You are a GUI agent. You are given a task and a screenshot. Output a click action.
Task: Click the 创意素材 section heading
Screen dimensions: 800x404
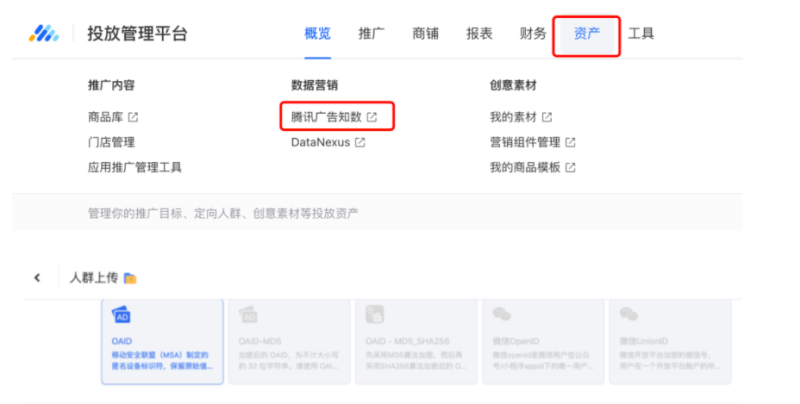pyautogui.click(x=513, y=85)
